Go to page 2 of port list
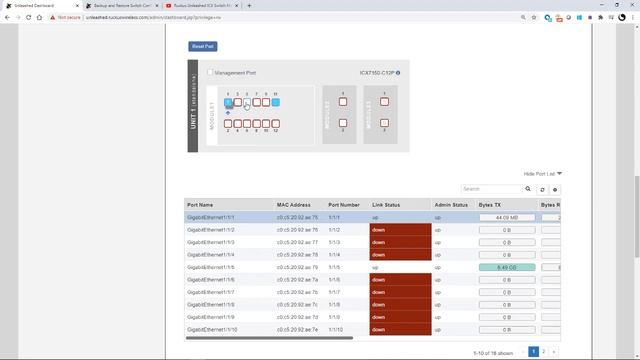This screenshot has height=360, width=640. click(544, 351)
